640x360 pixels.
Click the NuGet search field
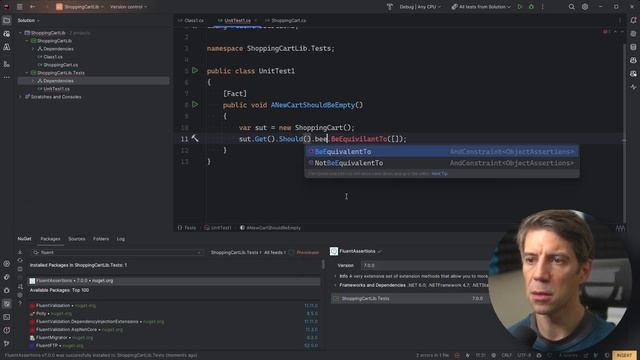[x=117, y=253]
